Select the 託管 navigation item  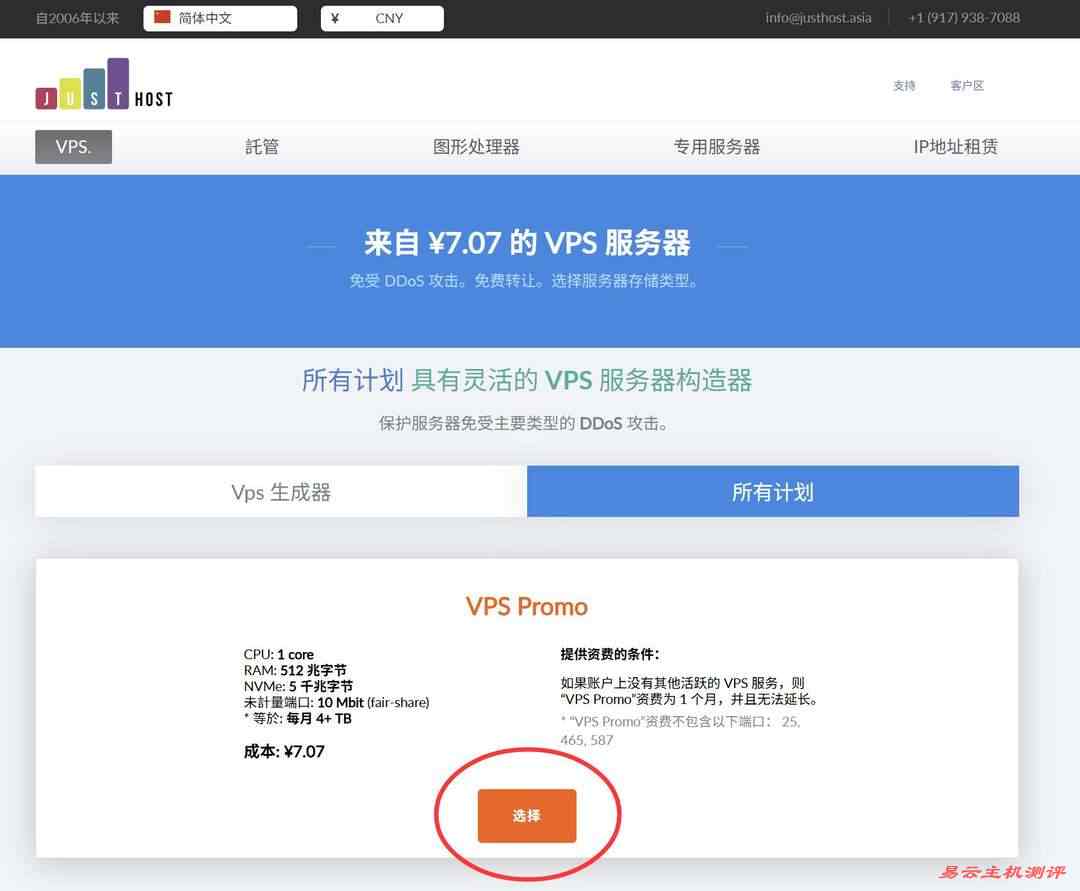[x=262, y=147]
